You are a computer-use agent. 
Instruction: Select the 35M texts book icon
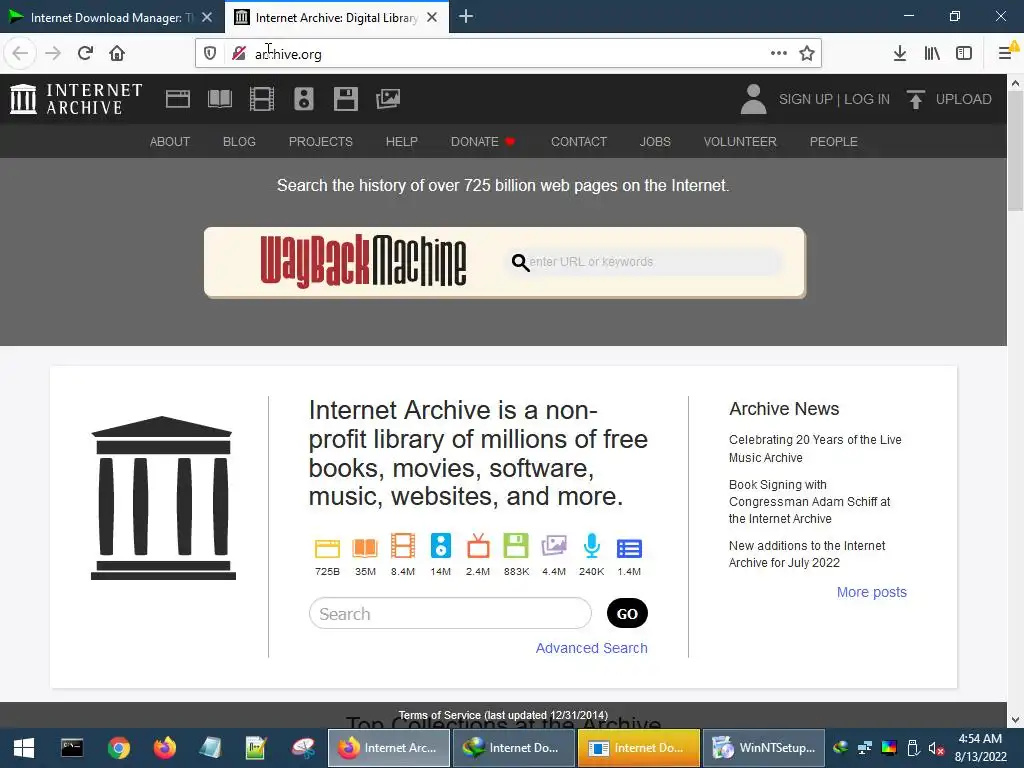pyautogui.click(x=365, y=547)
